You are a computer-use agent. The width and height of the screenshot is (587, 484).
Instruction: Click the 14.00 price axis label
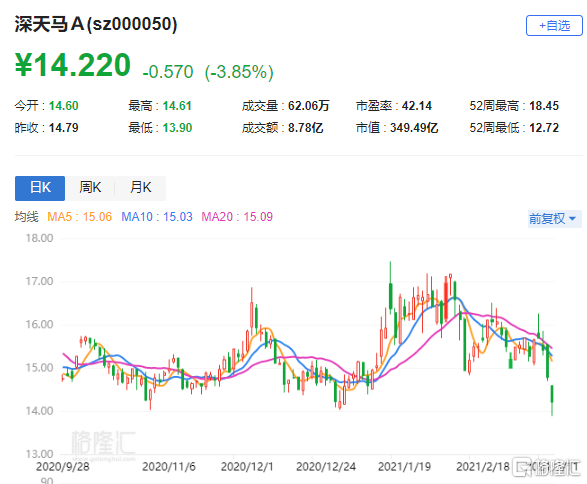tap(39, 411)
